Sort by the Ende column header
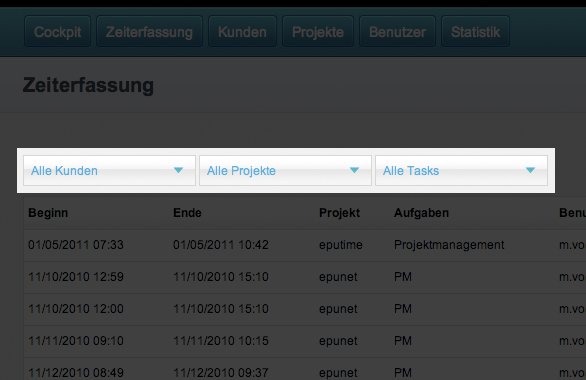Image resolution: width=586 pixels, height=380 pixels. 187,213
